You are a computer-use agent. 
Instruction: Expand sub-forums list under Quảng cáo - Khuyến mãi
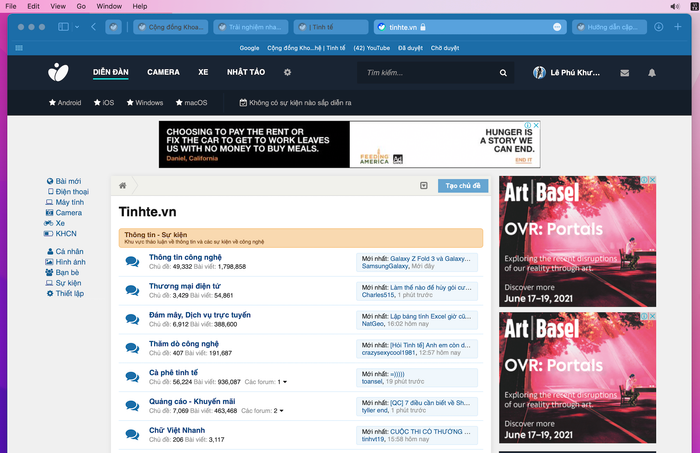click(x=283, y=410)
